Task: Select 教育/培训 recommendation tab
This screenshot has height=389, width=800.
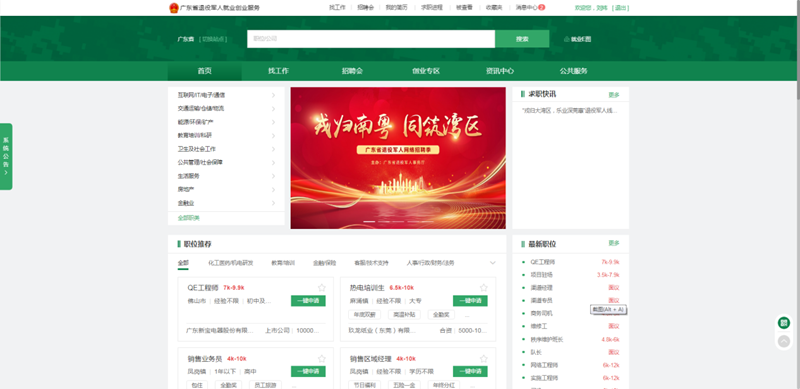Action: pyautogui.click(x=283, y=263)
